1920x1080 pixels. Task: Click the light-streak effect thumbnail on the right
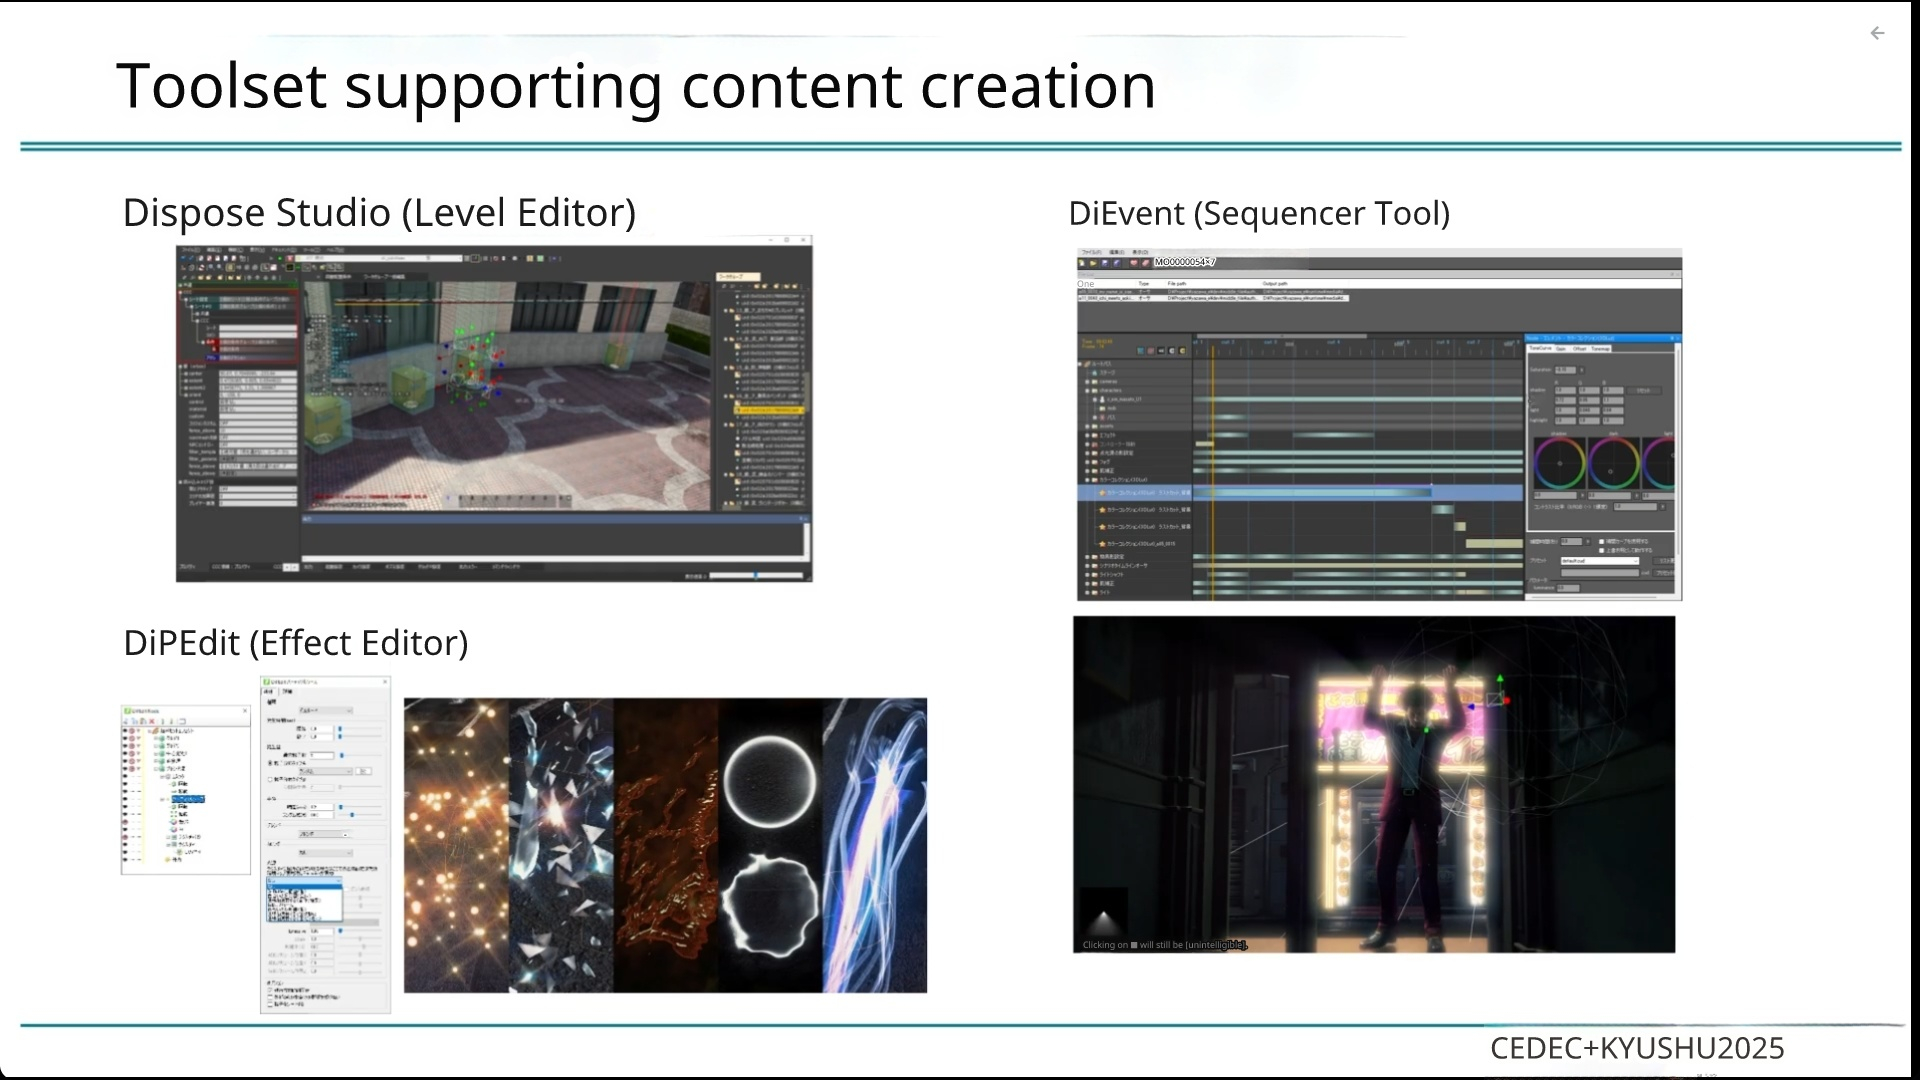pyautogui.click(x=875, y=845)
